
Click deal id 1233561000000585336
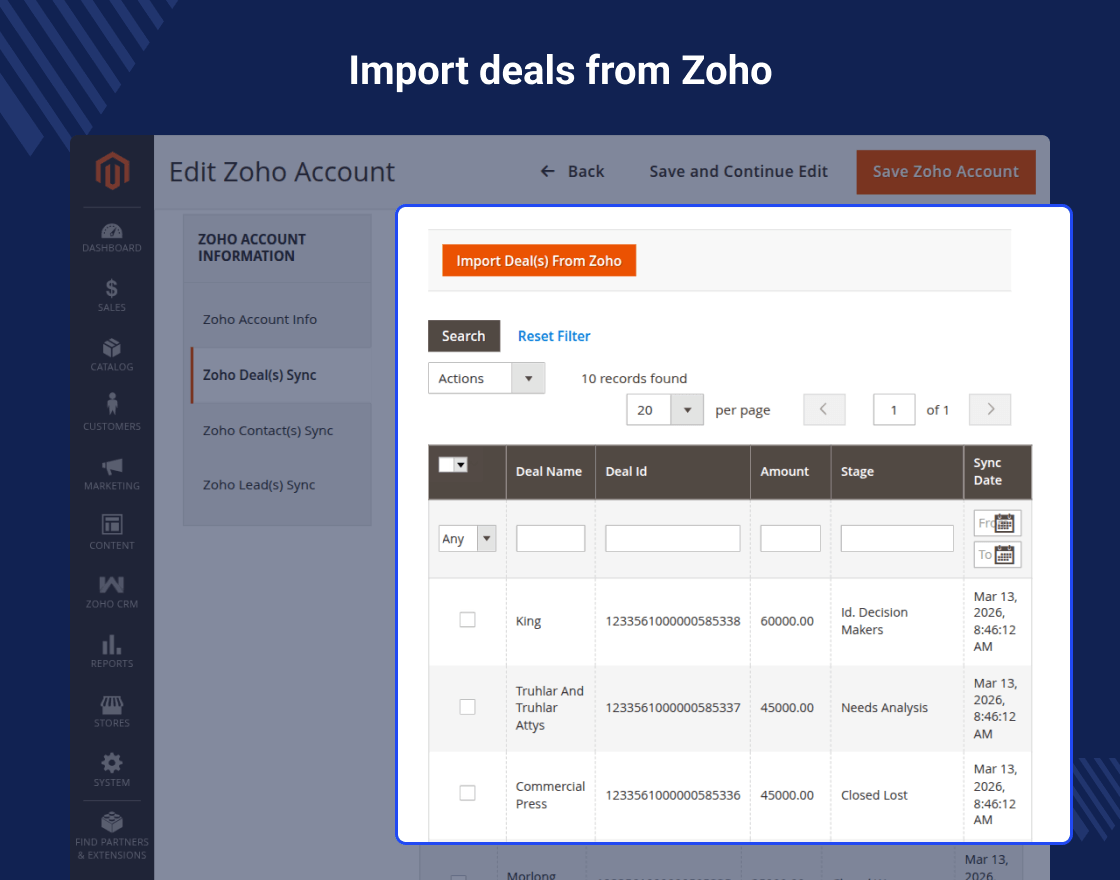(x=673, y=795)
